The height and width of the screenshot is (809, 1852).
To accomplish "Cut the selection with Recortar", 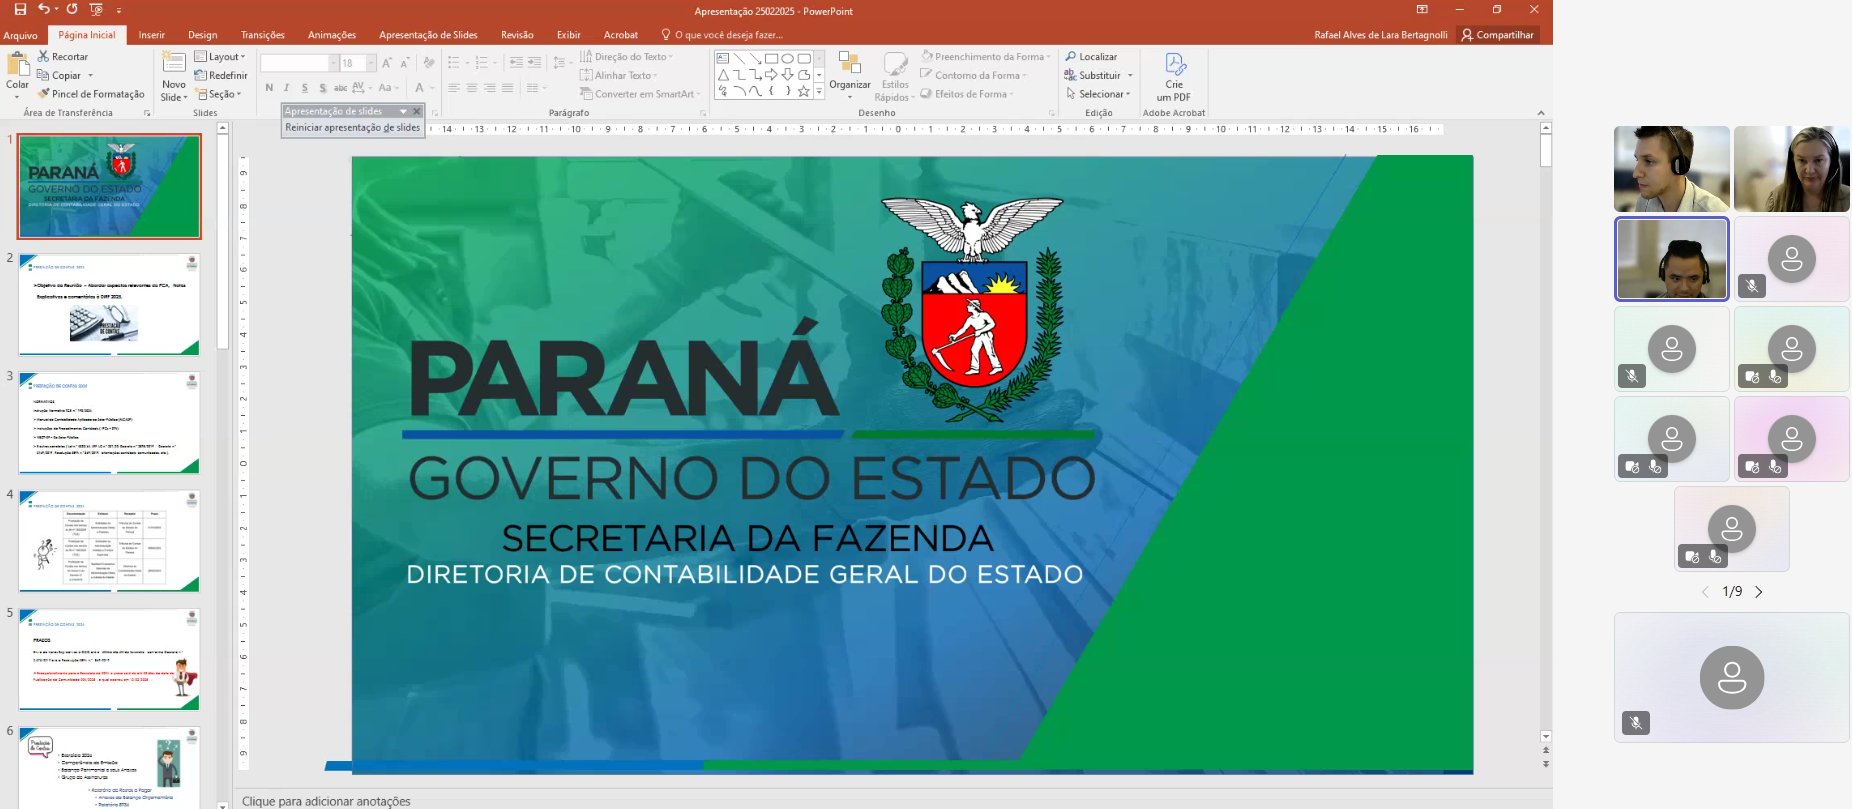I will [x=62, y=57].
